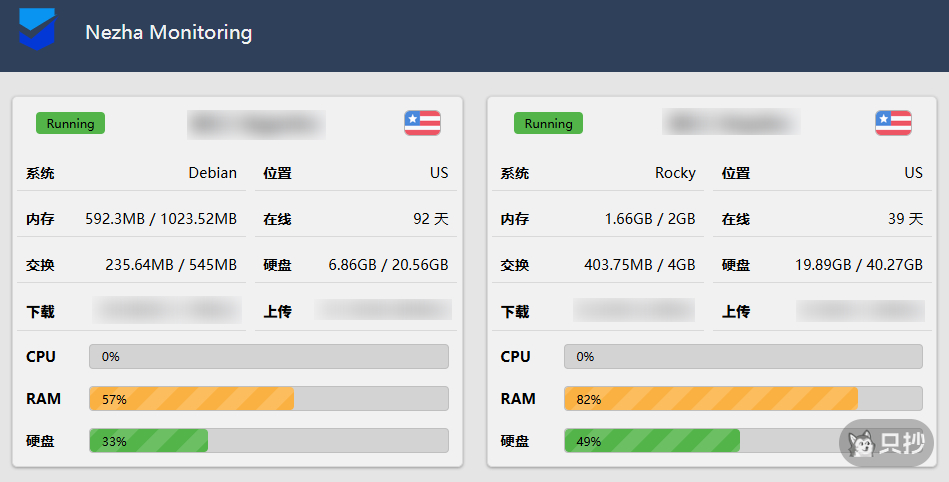This screenshot has width=949, height=482.
Task: Click the blurred server name on the Rocky card
Action: 731,122
